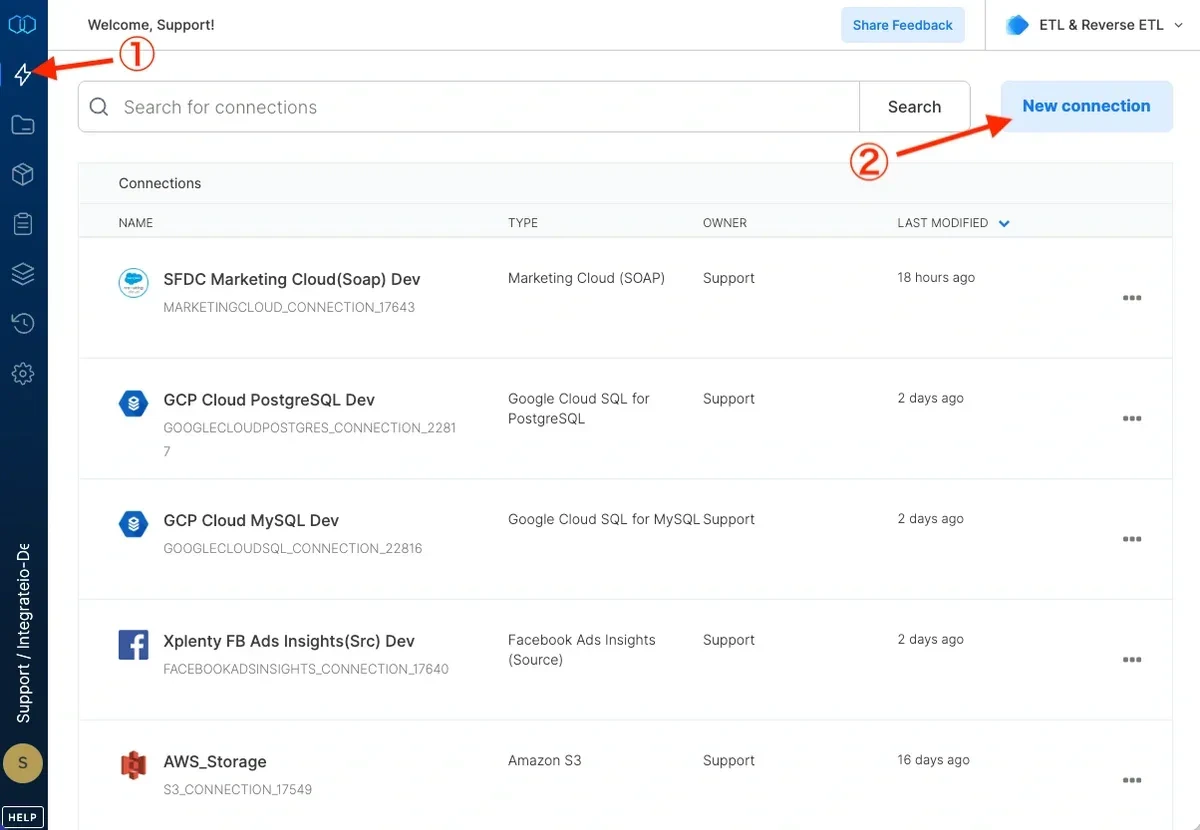1200x830 pixels.
Task: Open Settings gear in the sidebar
Action: pyautogui.click(x=22, y=374)
